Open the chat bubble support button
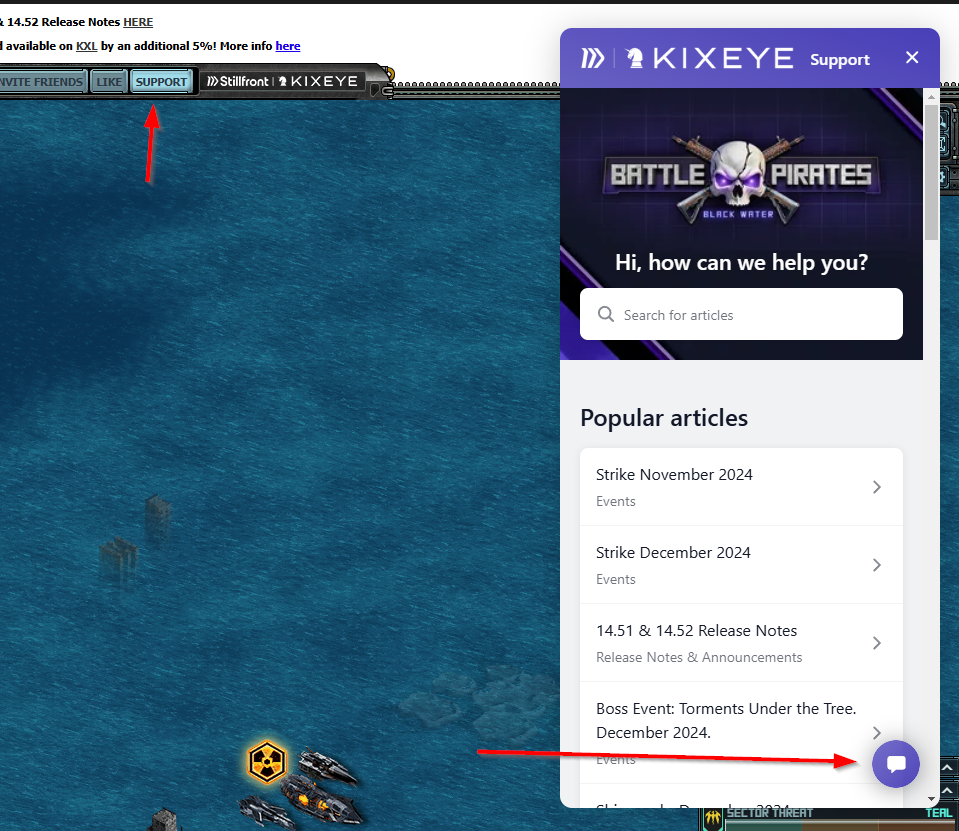959x831 pixels. point(896,764)
